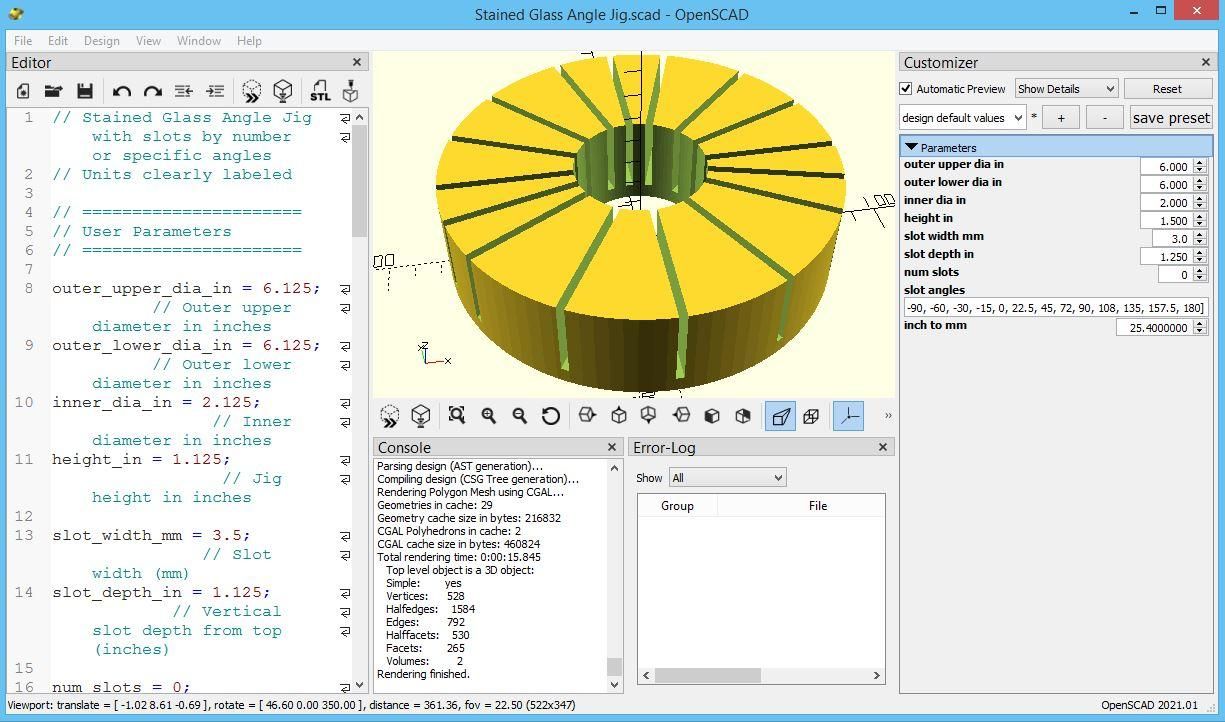Open the Error-Log Show filter dropdown

(x=727, y=478)
